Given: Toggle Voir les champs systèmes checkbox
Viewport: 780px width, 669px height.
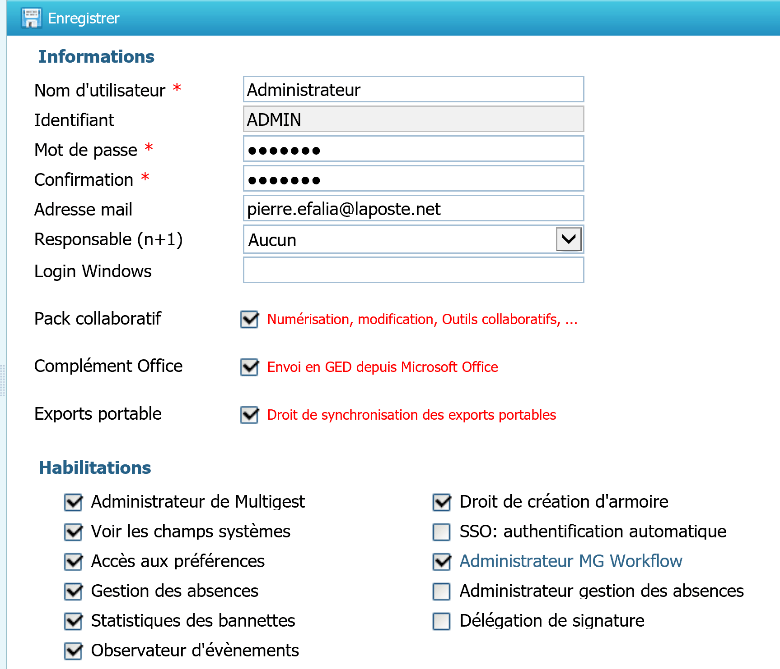Looking at the screenshot, I should coord(73,532).
